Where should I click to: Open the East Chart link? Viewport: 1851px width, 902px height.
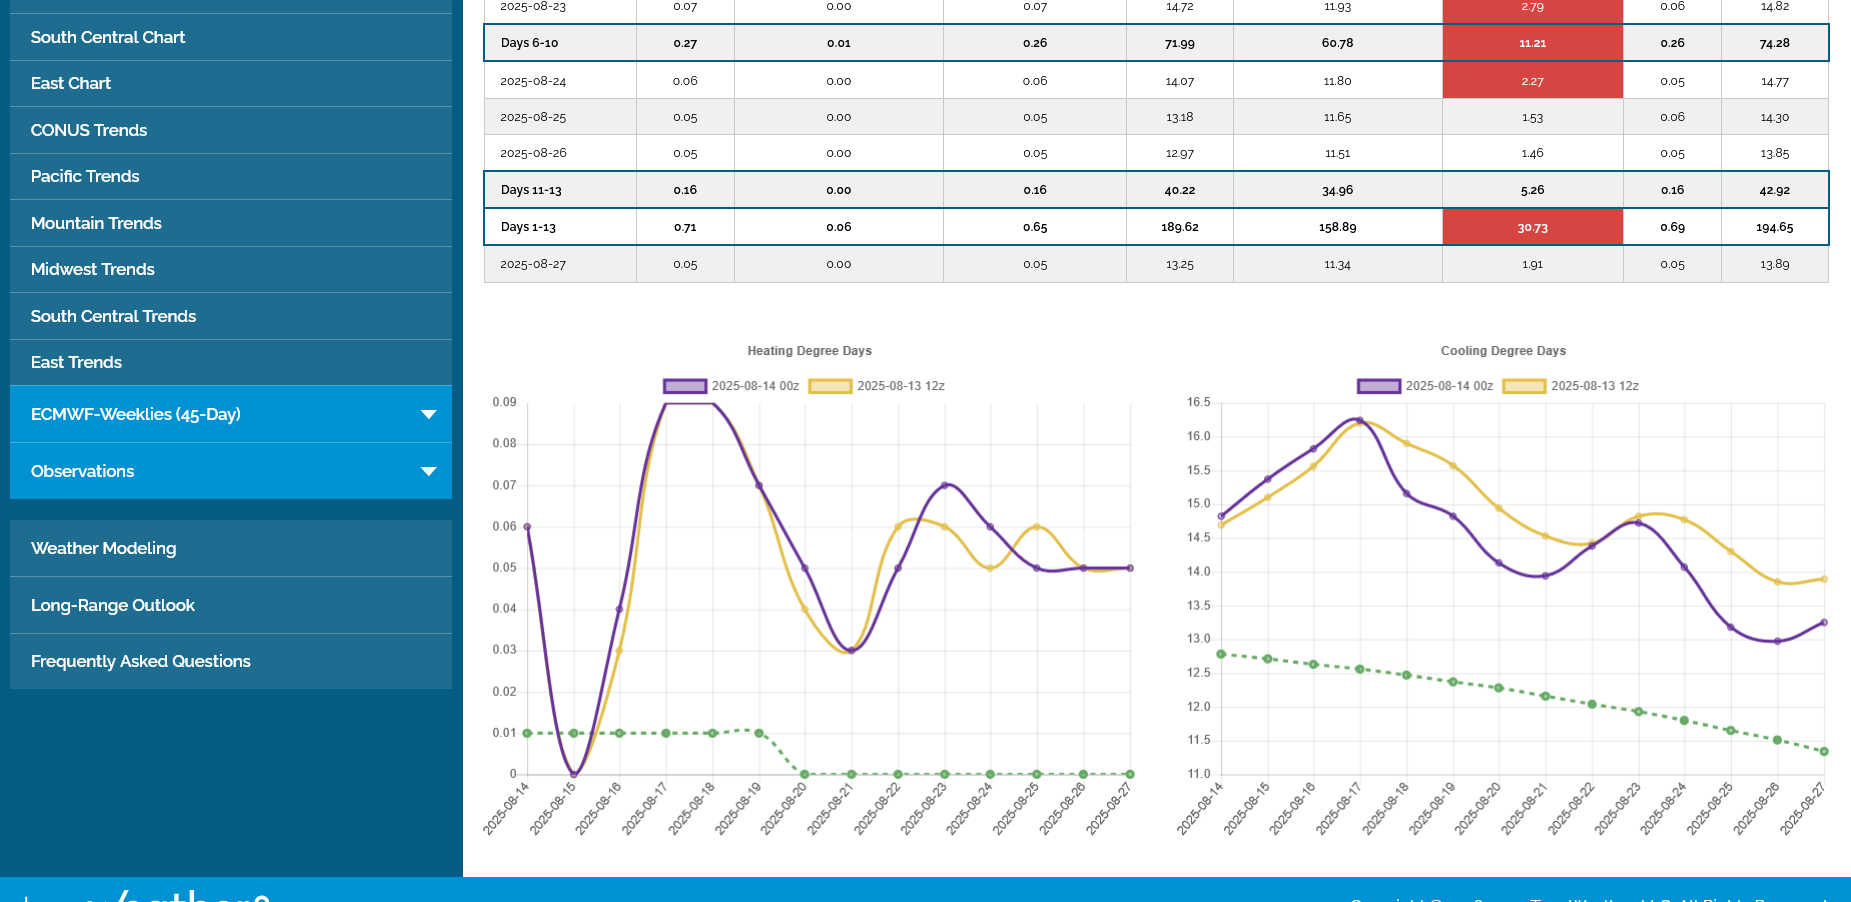point(71,83)
